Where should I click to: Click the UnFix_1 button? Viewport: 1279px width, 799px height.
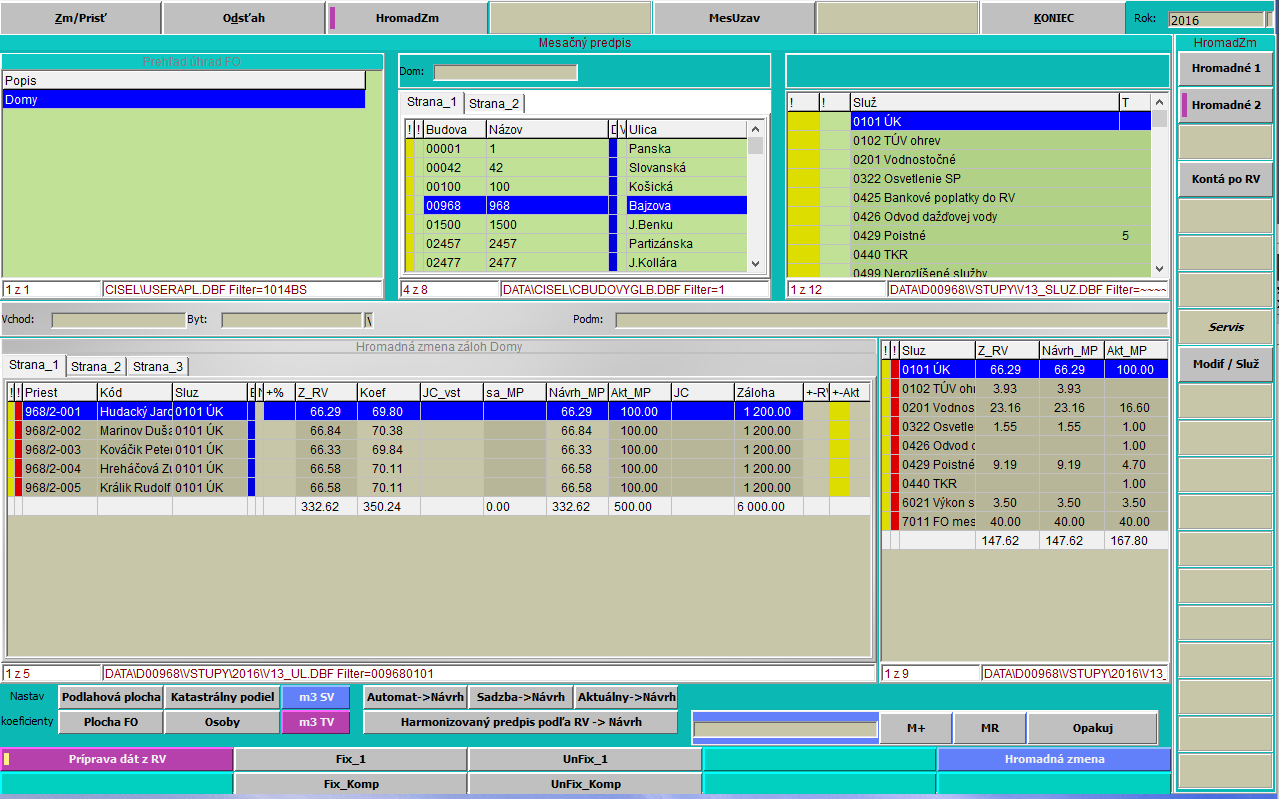pyautogui.click(x=585, y=759)
